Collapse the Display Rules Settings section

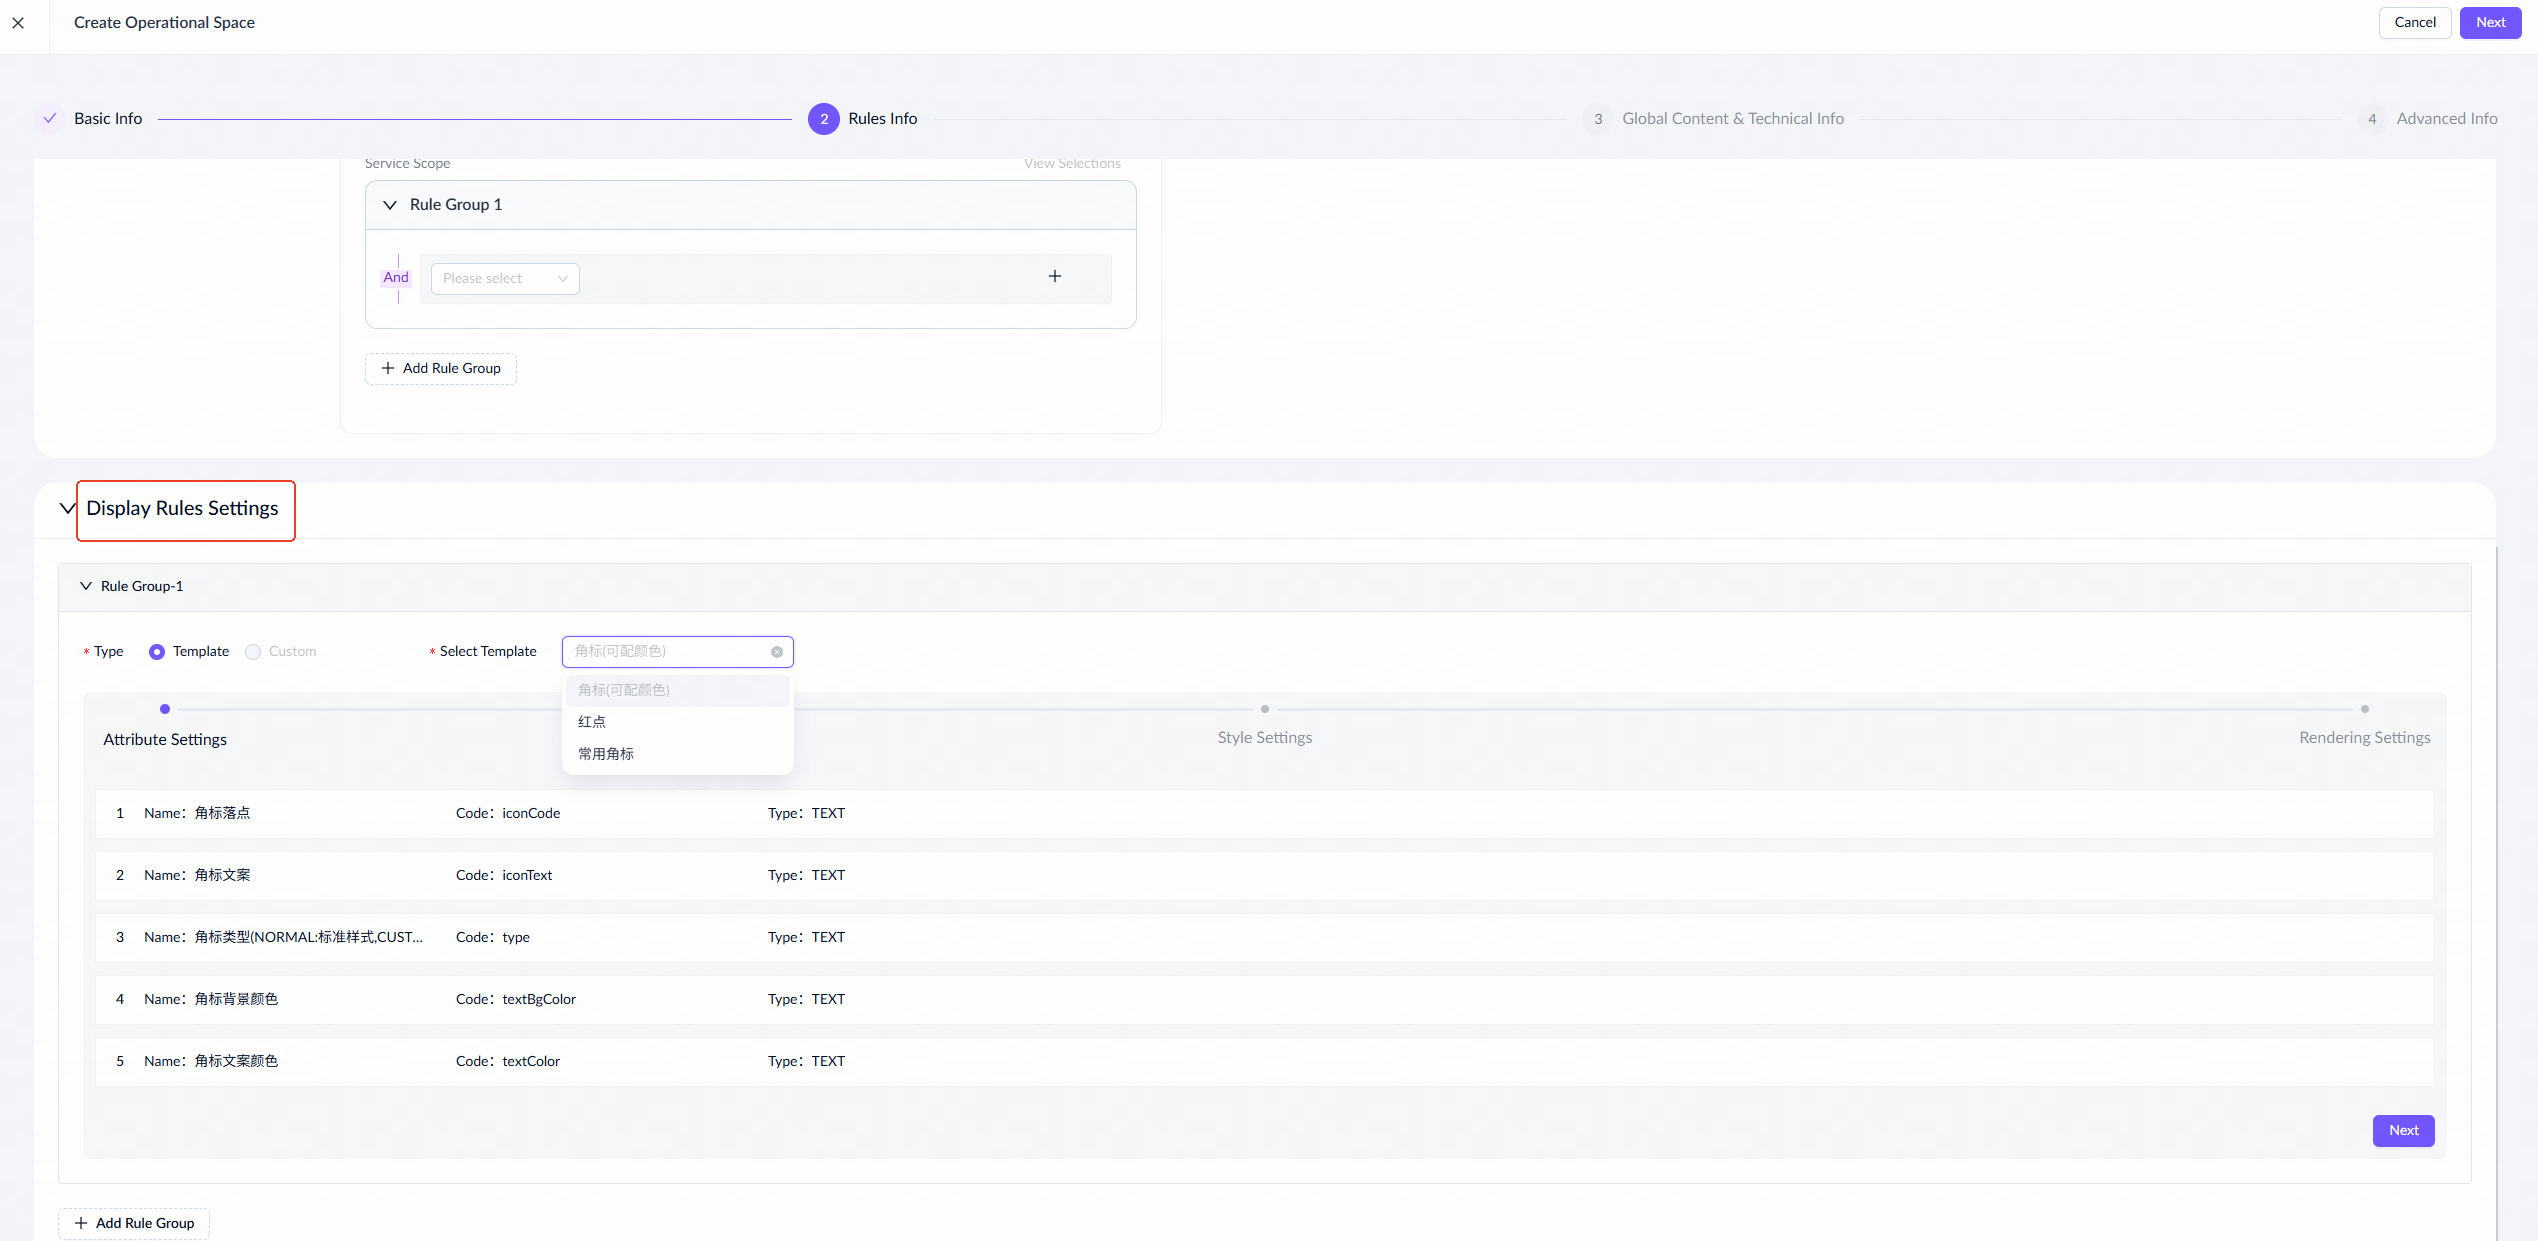(67, 509)
